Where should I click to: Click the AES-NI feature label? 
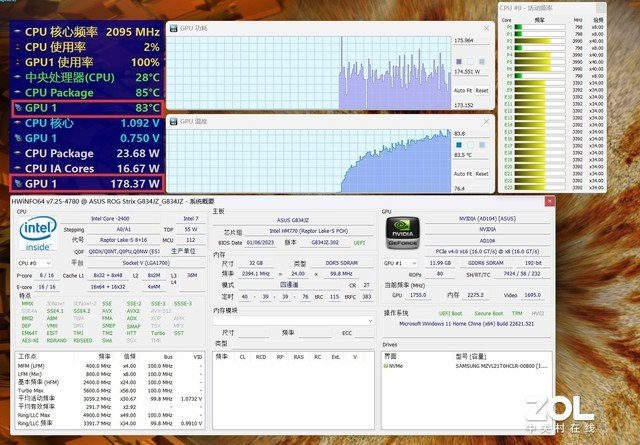(30, 340)
